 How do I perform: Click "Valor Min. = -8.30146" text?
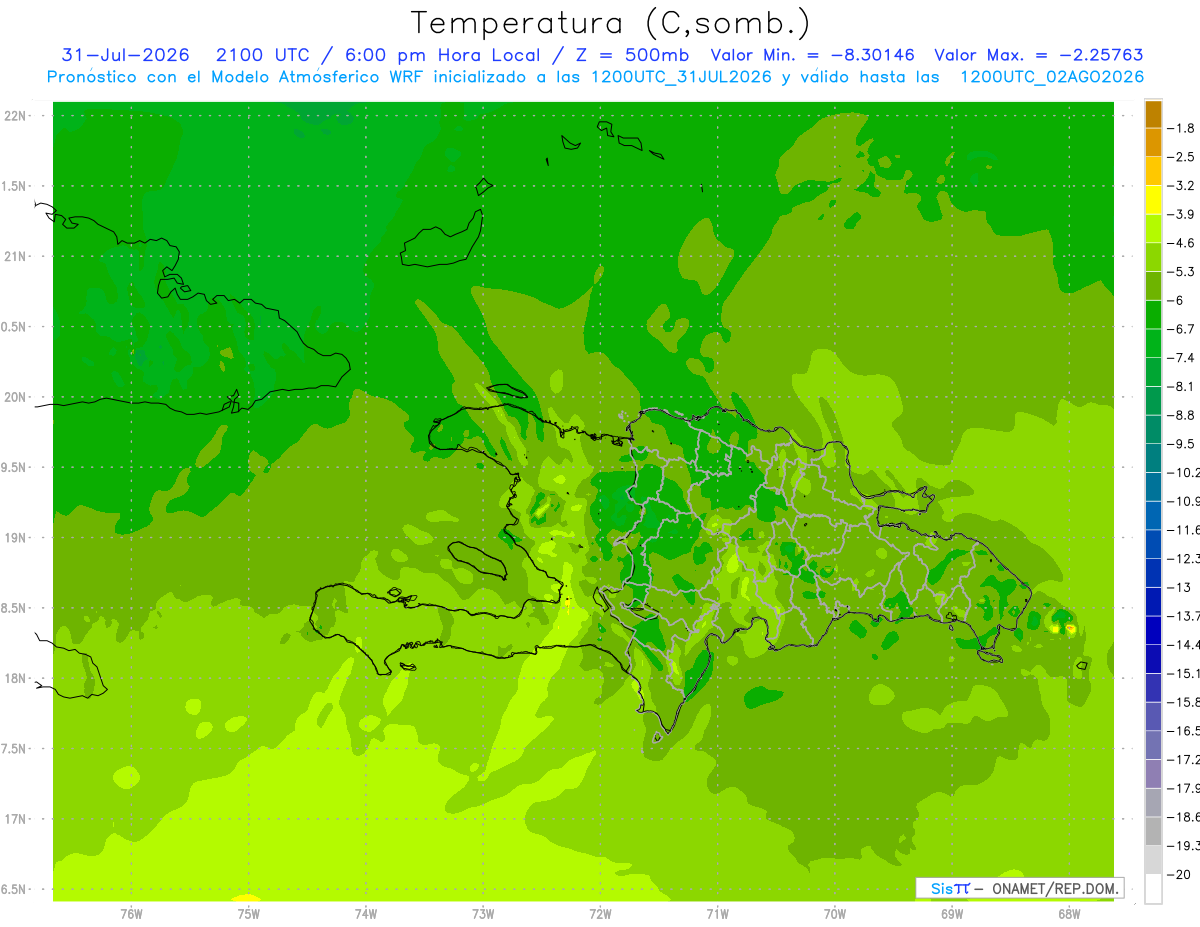click(813, 55)
